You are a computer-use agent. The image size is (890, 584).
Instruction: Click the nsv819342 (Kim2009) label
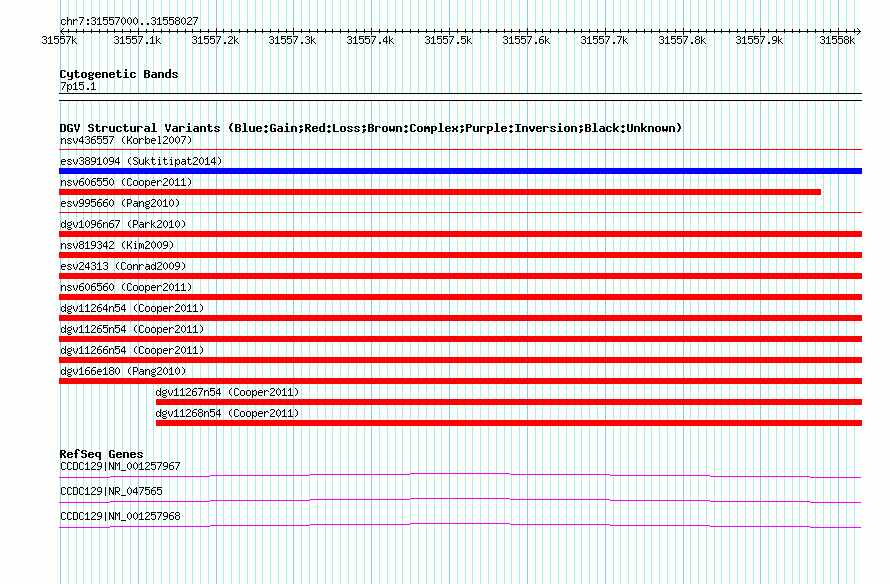coord(117,245)
